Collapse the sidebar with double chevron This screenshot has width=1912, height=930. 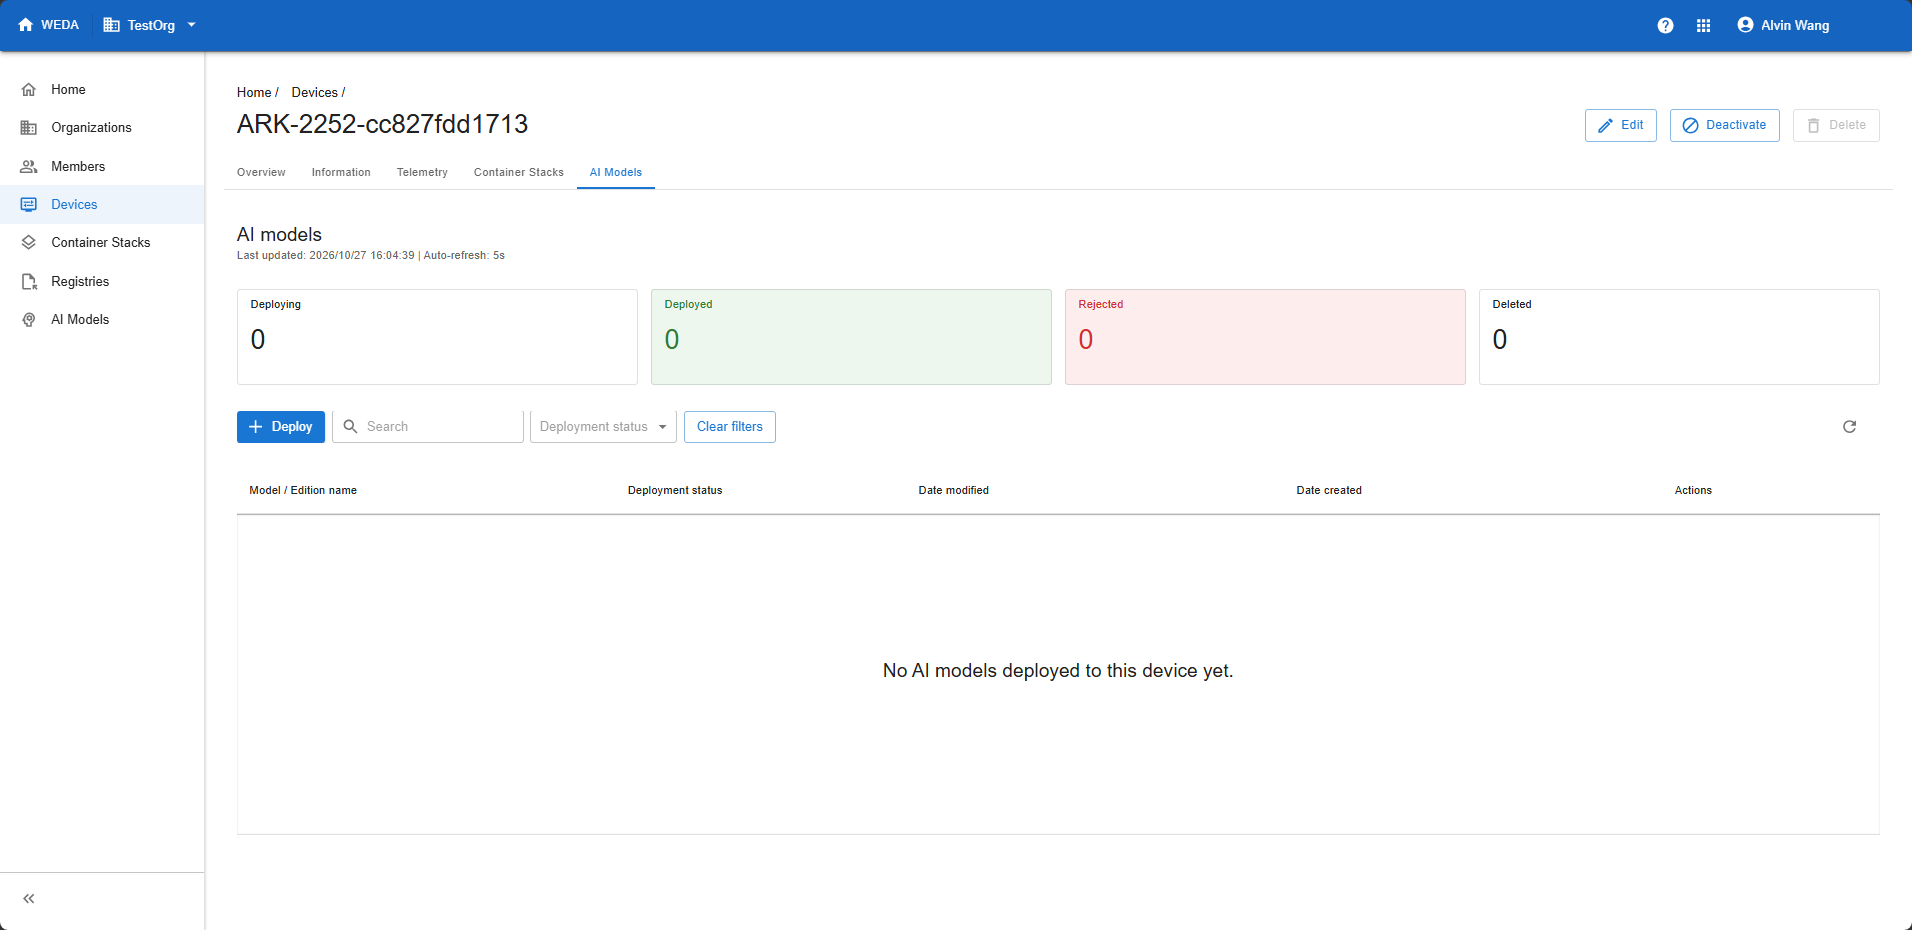(29, 898)
